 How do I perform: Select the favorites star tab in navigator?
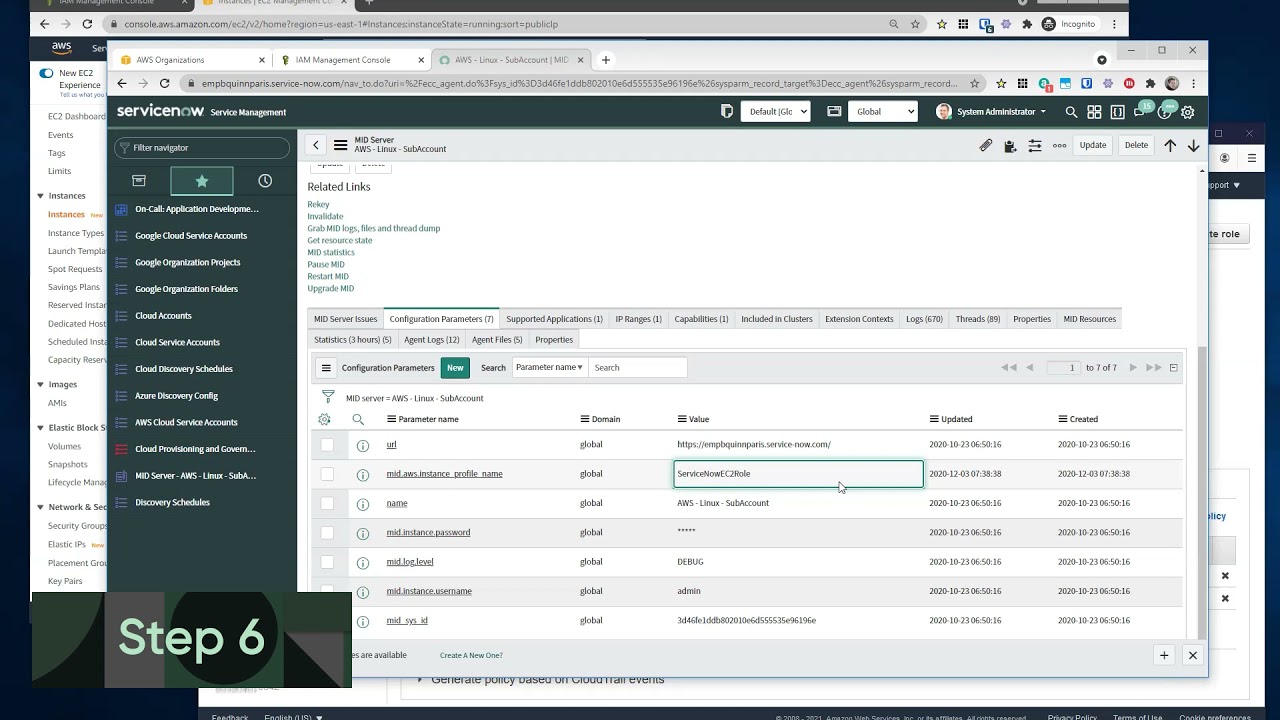tap(202, 181)
